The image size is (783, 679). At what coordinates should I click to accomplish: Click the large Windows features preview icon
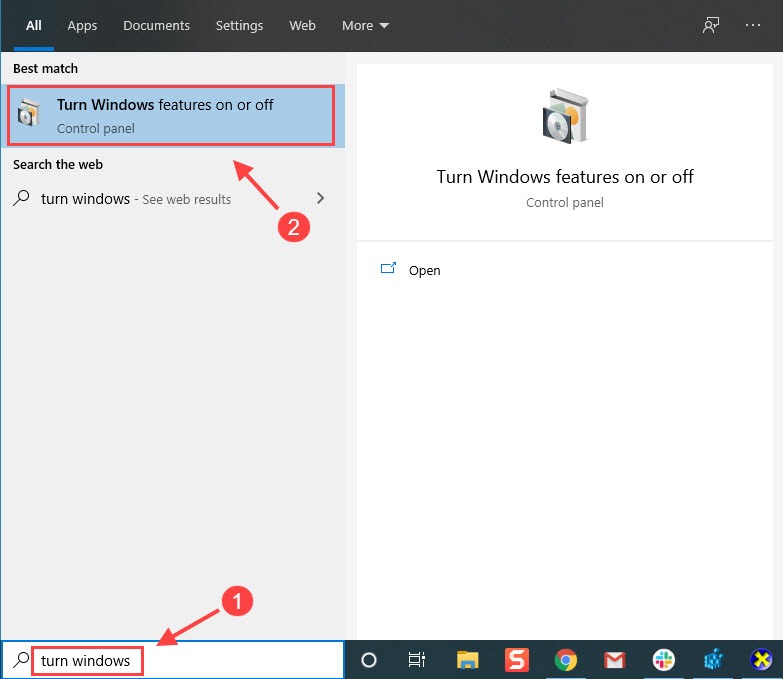tap(565, 116)
